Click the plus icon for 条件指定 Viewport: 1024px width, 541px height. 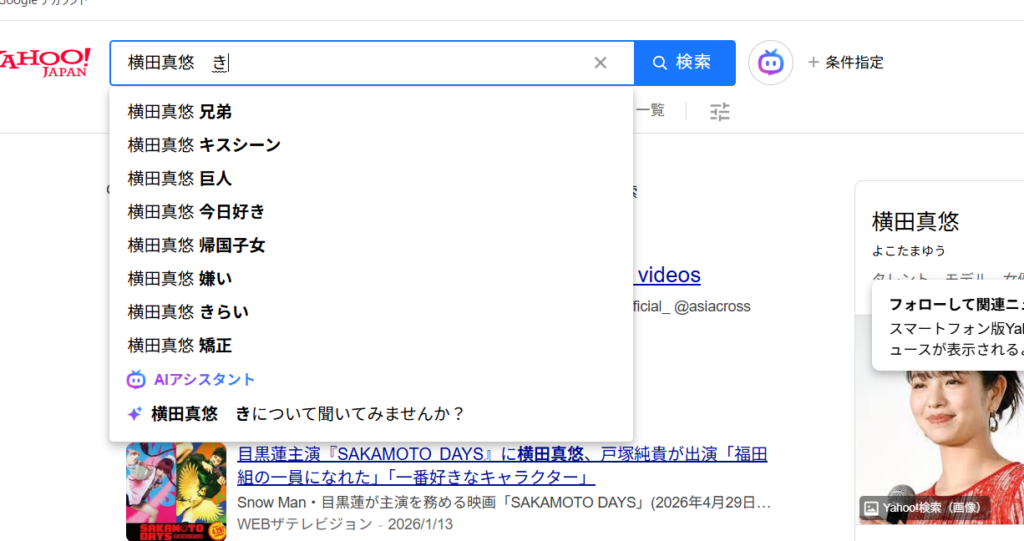click(813, 63)
